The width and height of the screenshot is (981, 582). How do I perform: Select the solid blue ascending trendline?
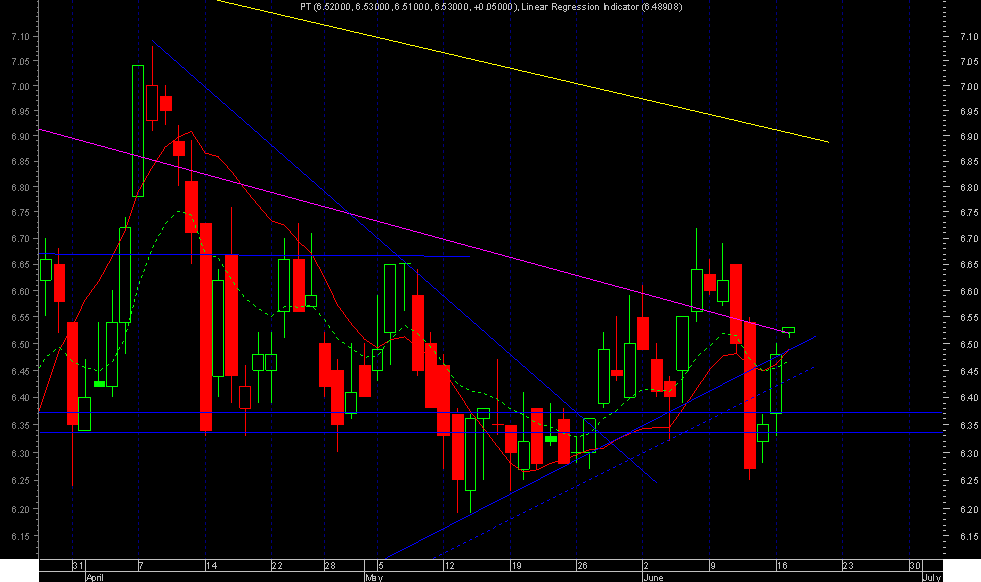tap(601, 447)
